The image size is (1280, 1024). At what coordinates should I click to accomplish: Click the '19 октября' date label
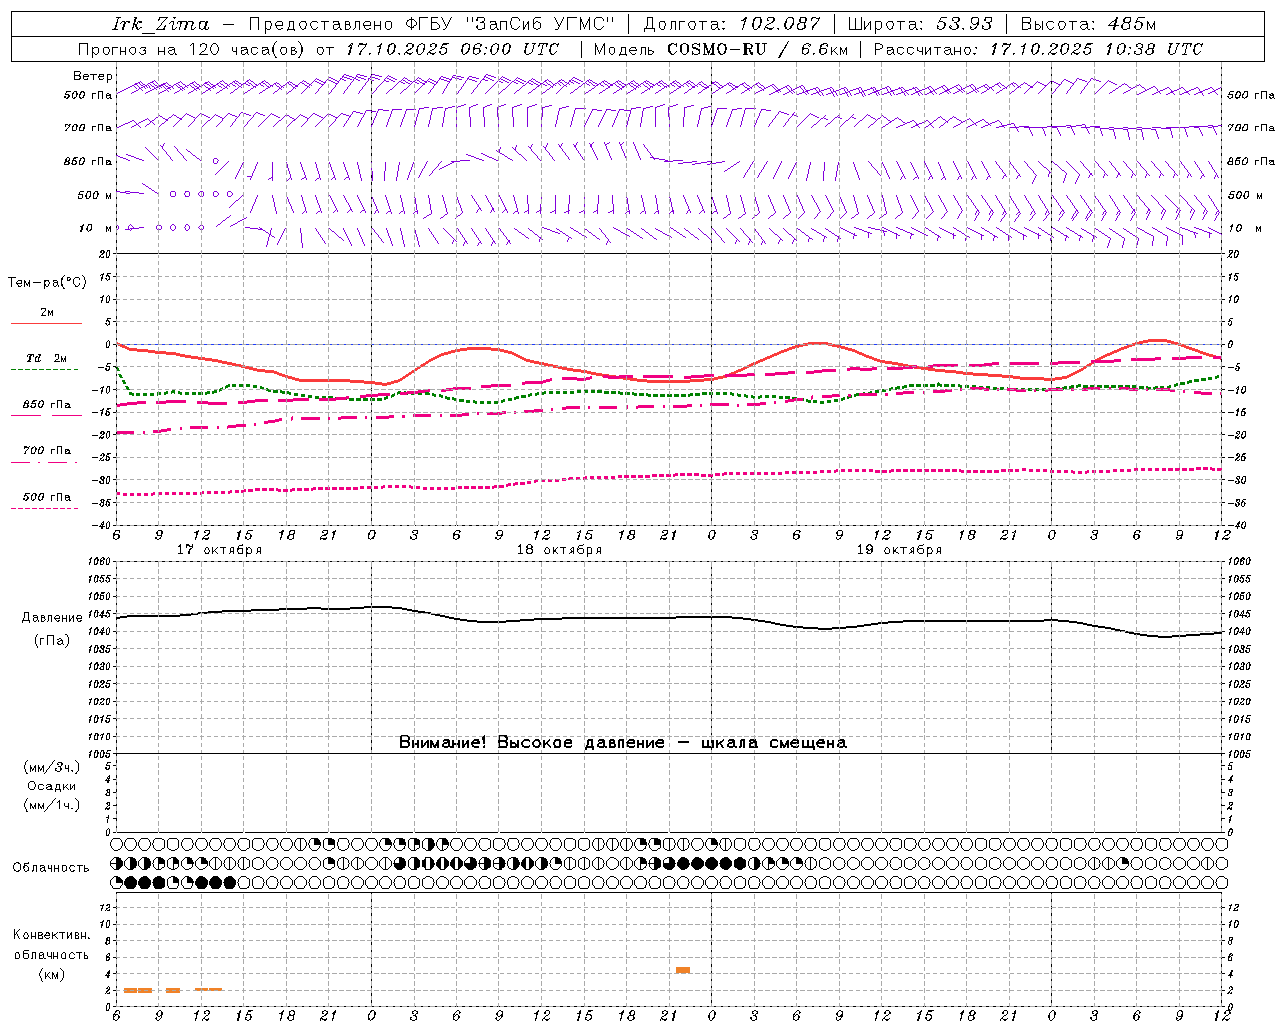pos(899,550)
